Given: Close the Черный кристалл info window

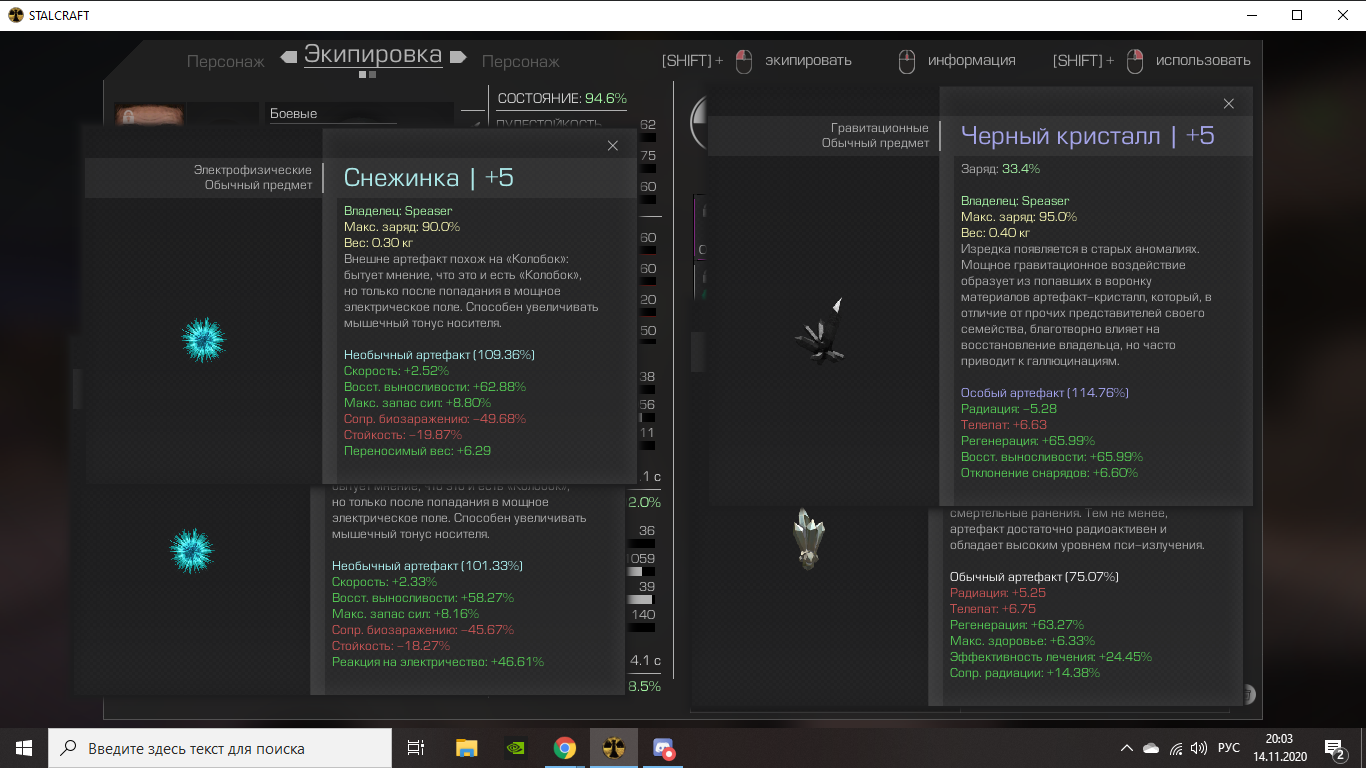Looking at the screenshot, I should pyautogui.click(x=1229, y=104).
